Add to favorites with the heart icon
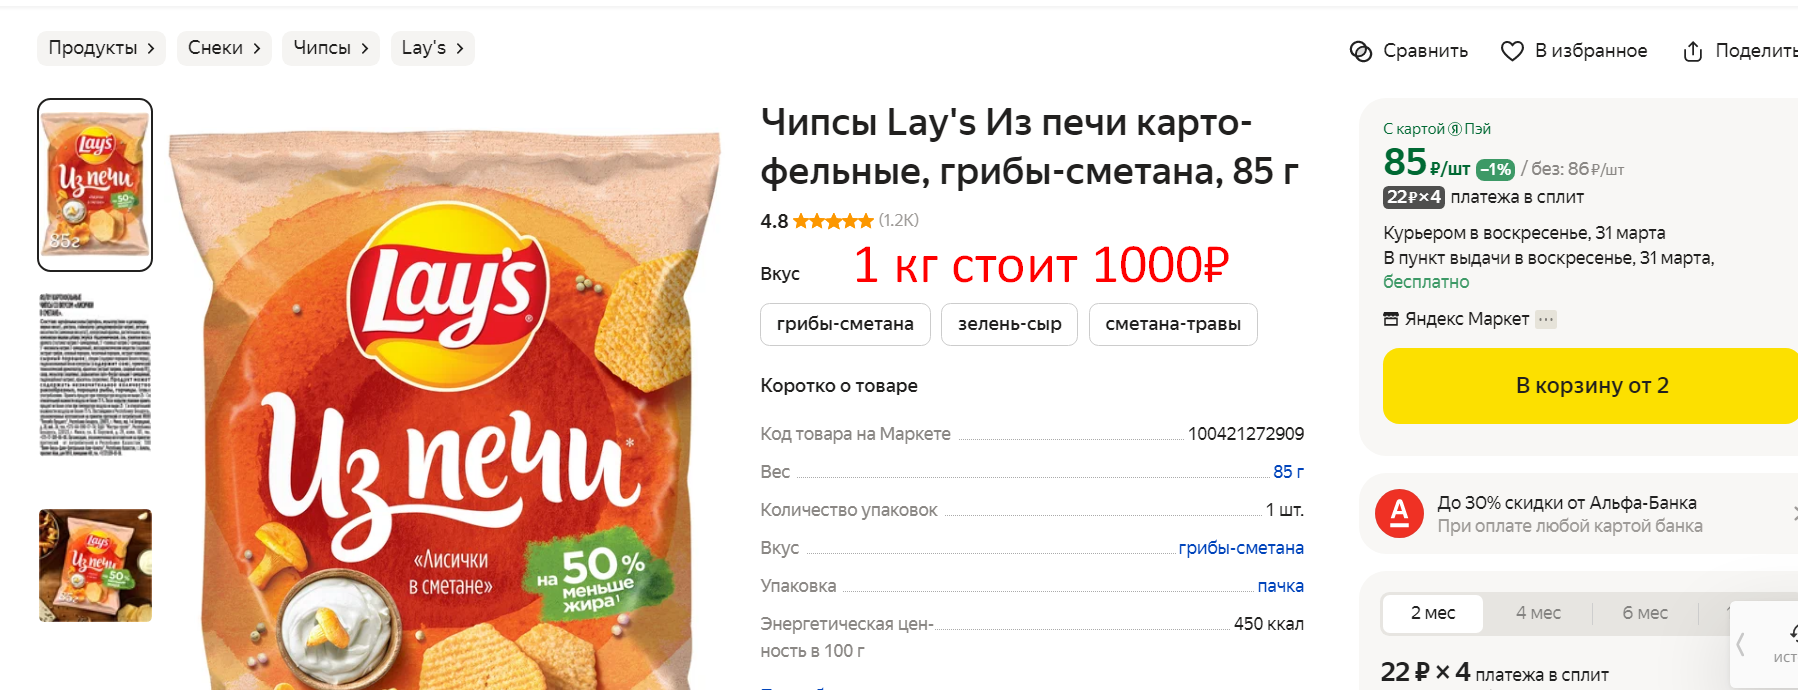This screenshot has height=690, width=1798. click(x=1512, y=51)
